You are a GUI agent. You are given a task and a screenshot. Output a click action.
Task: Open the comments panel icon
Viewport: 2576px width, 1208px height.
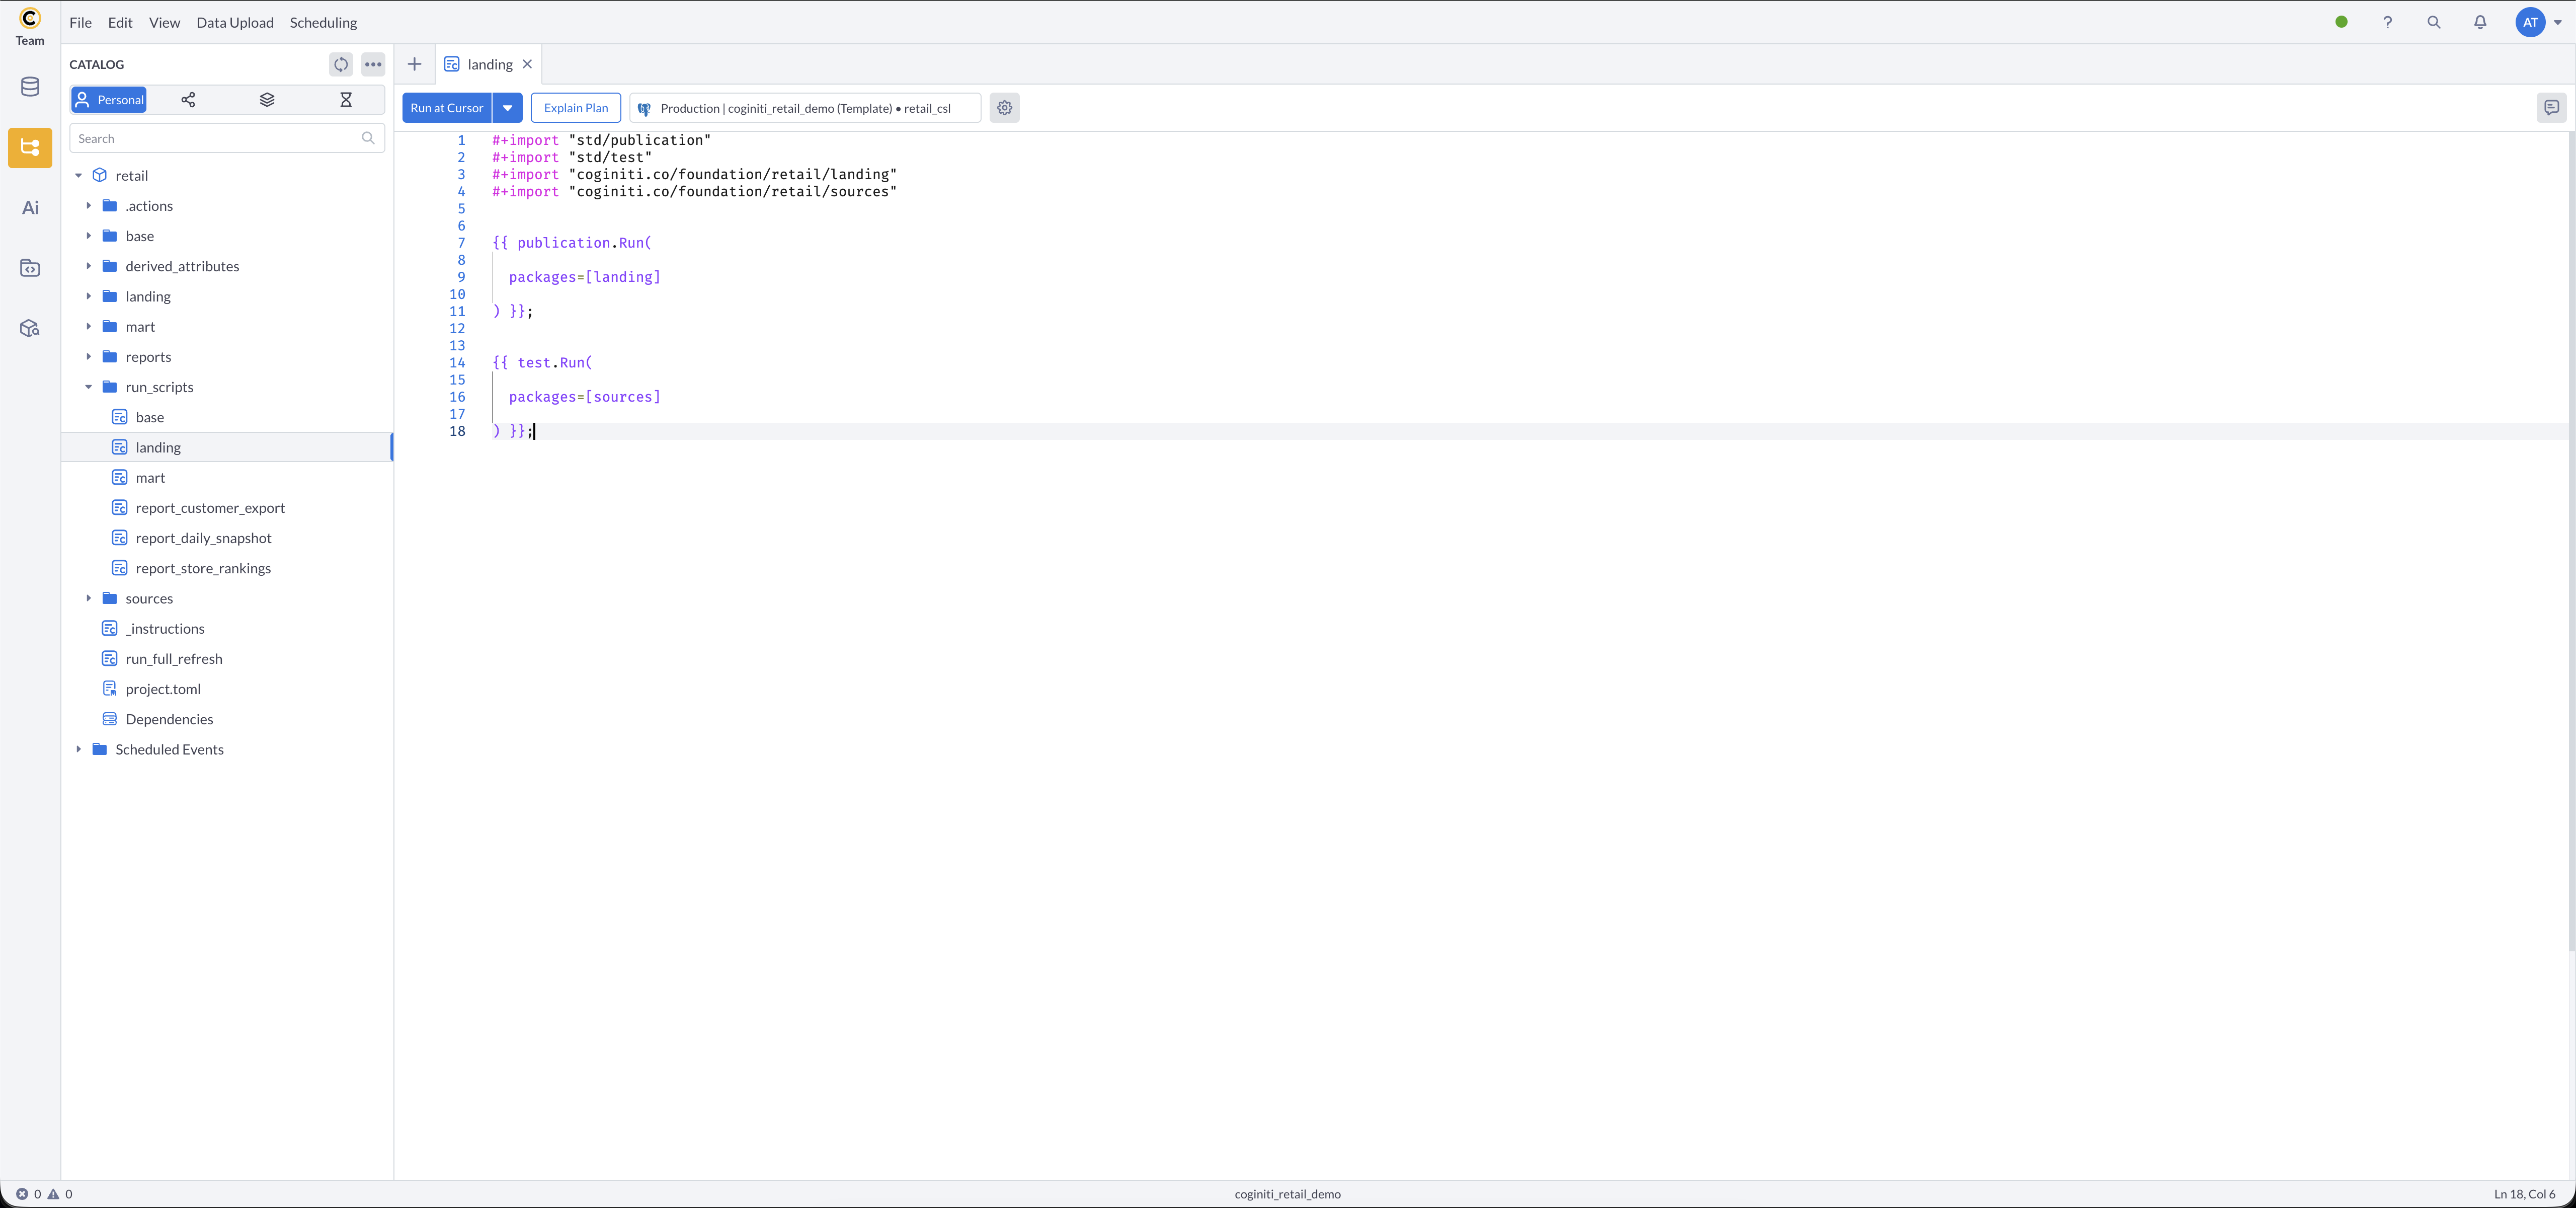point(2551,108)
